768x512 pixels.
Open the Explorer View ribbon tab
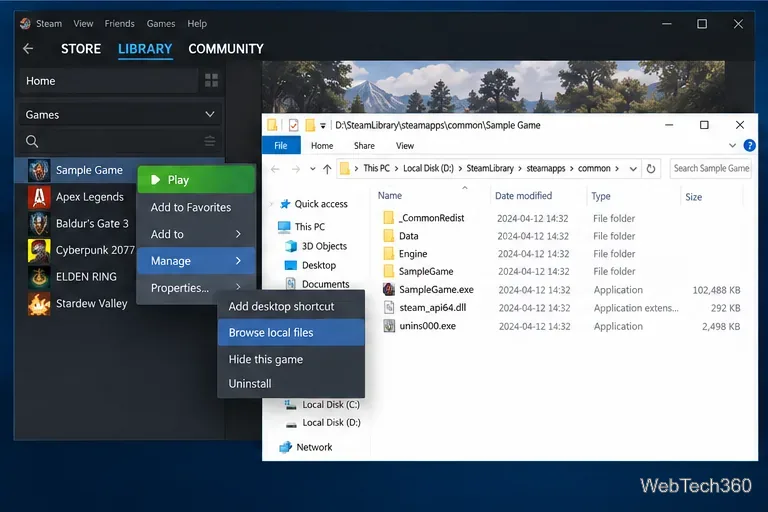405,146
